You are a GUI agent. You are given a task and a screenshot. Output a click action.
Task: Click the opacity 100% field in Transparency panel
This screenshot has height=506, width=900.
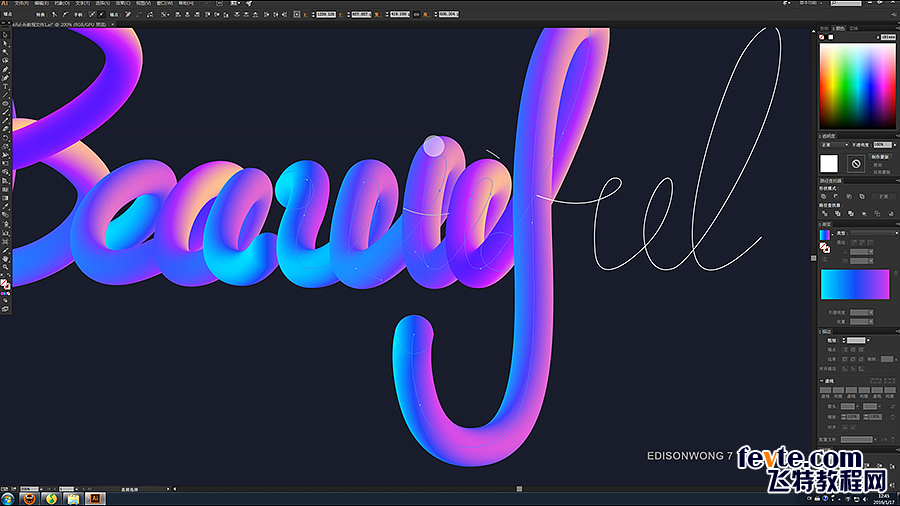click(883, 145)
